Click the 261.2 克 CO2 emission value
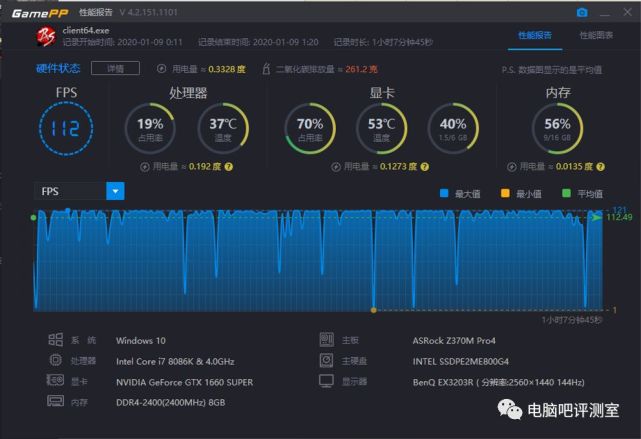This screenshot has height=439, width=641. click(361, 69)
